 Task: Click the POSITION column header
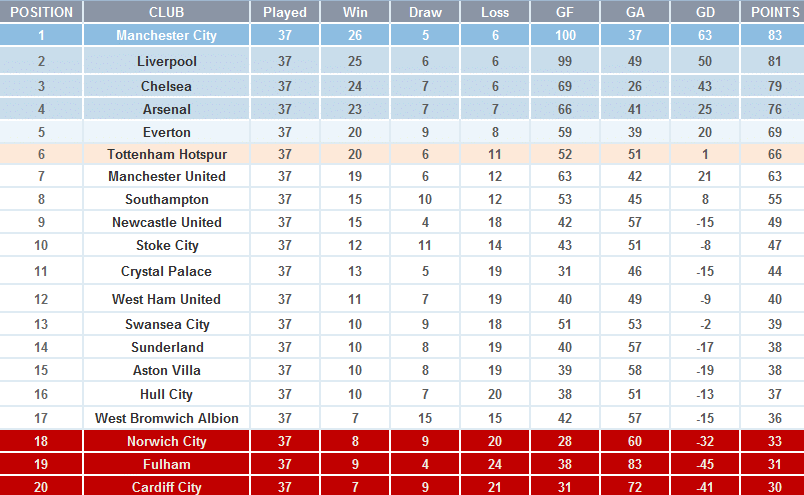(41, 12)
